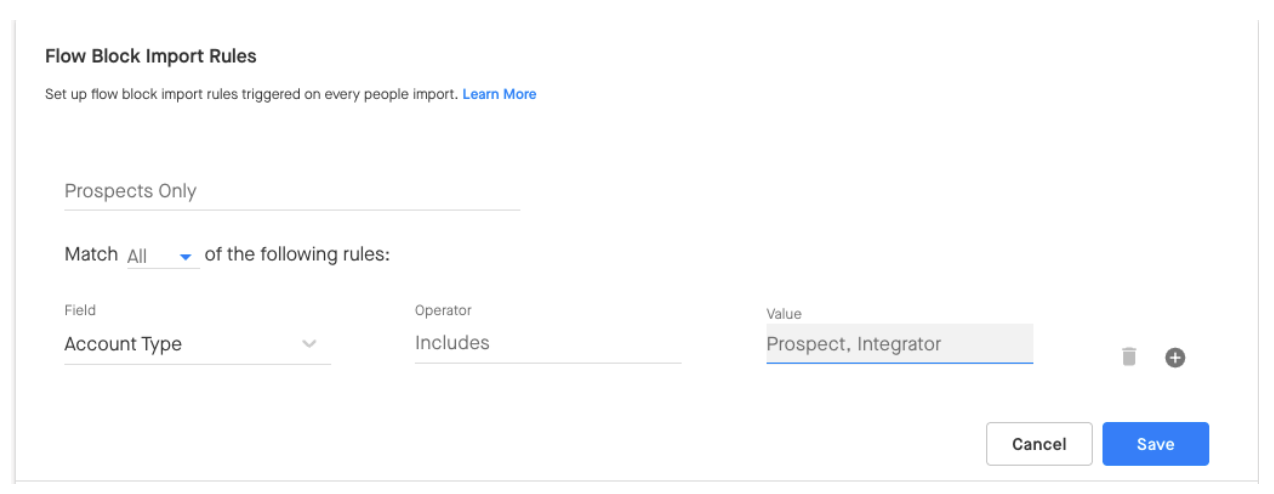The image size is (1274, 494).
Task: Cancel the import rule changes
Action: coord(1039,444)
